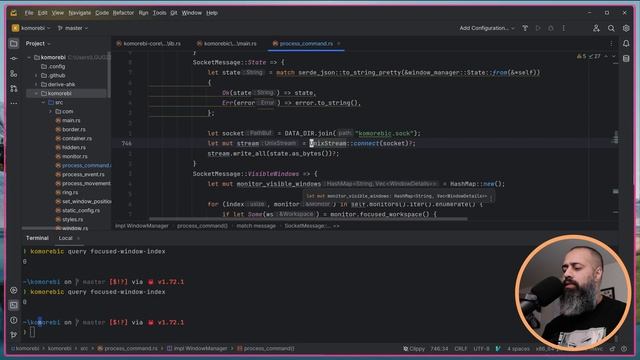Open the Navigate menu
Image resolution: width=640 pixels, height=360 pixels.
80,13
